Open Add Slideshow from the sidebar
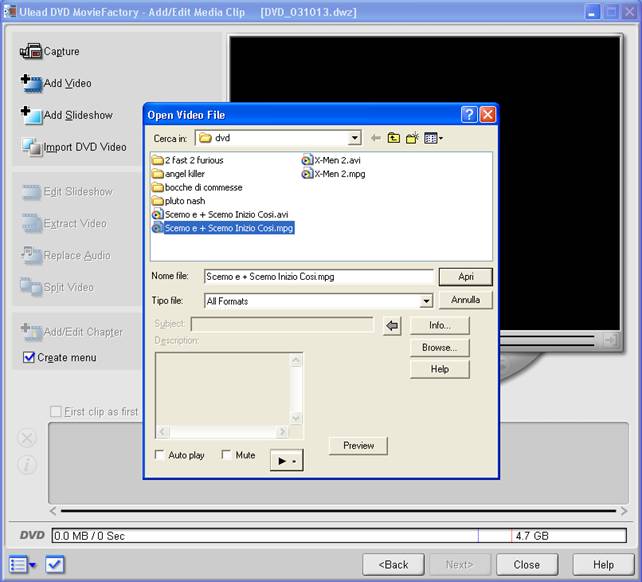The height and width of the screenshot is (582, 642). (31, 115)
